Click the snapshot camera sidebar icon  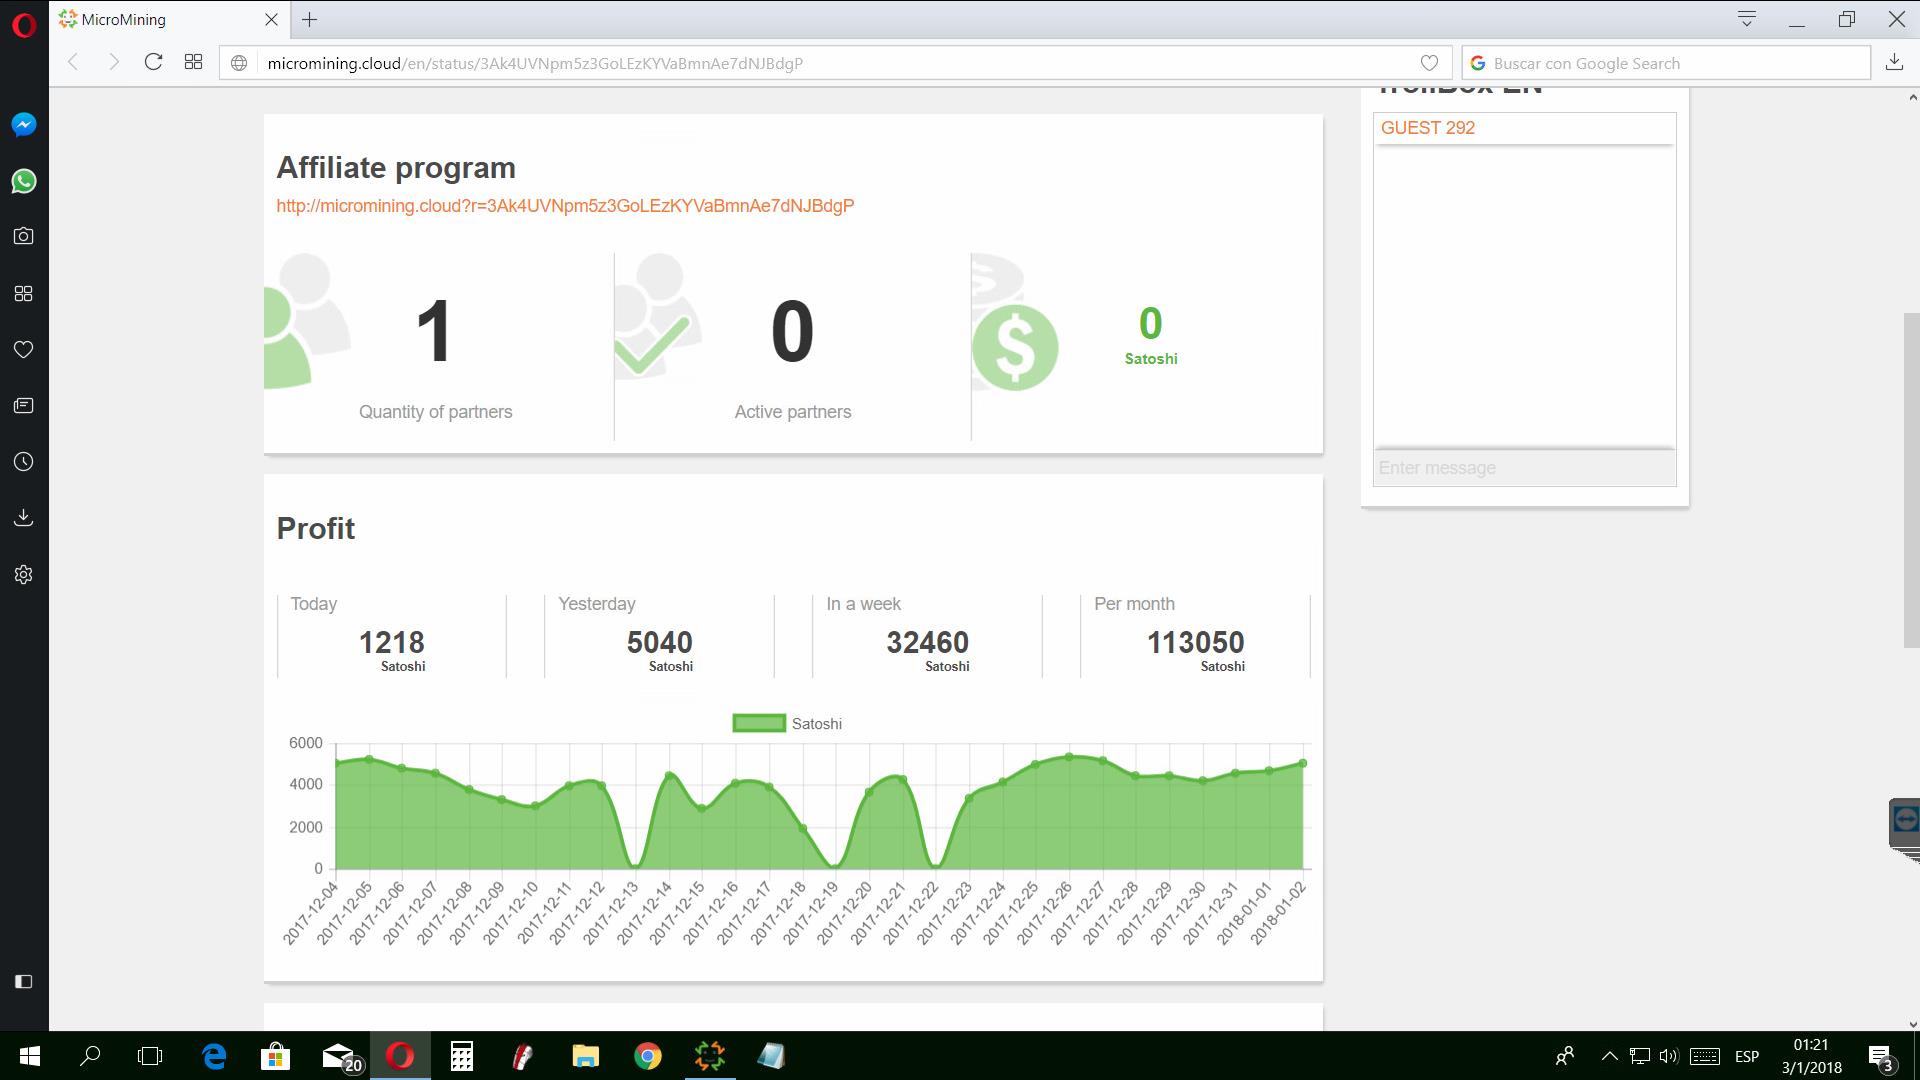(x=24, y=237)
